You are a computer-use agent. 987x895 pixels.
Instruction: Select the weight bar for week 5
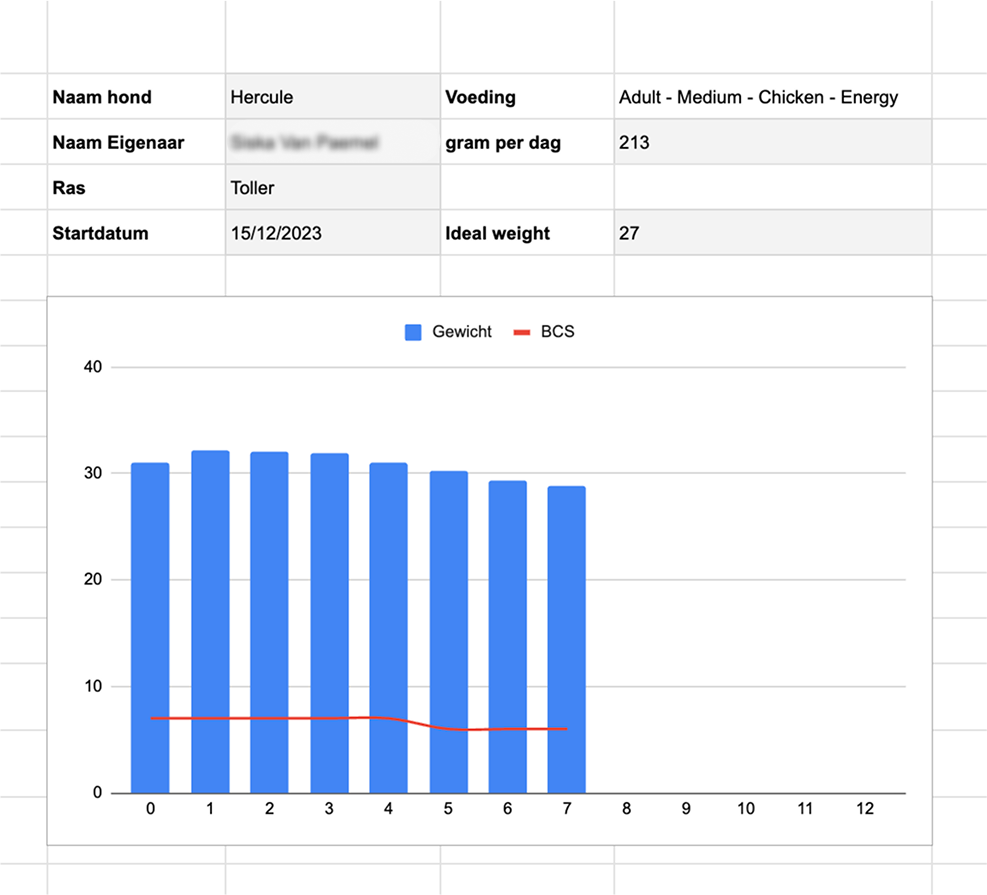pyautogui.click(x=449, y=632)
